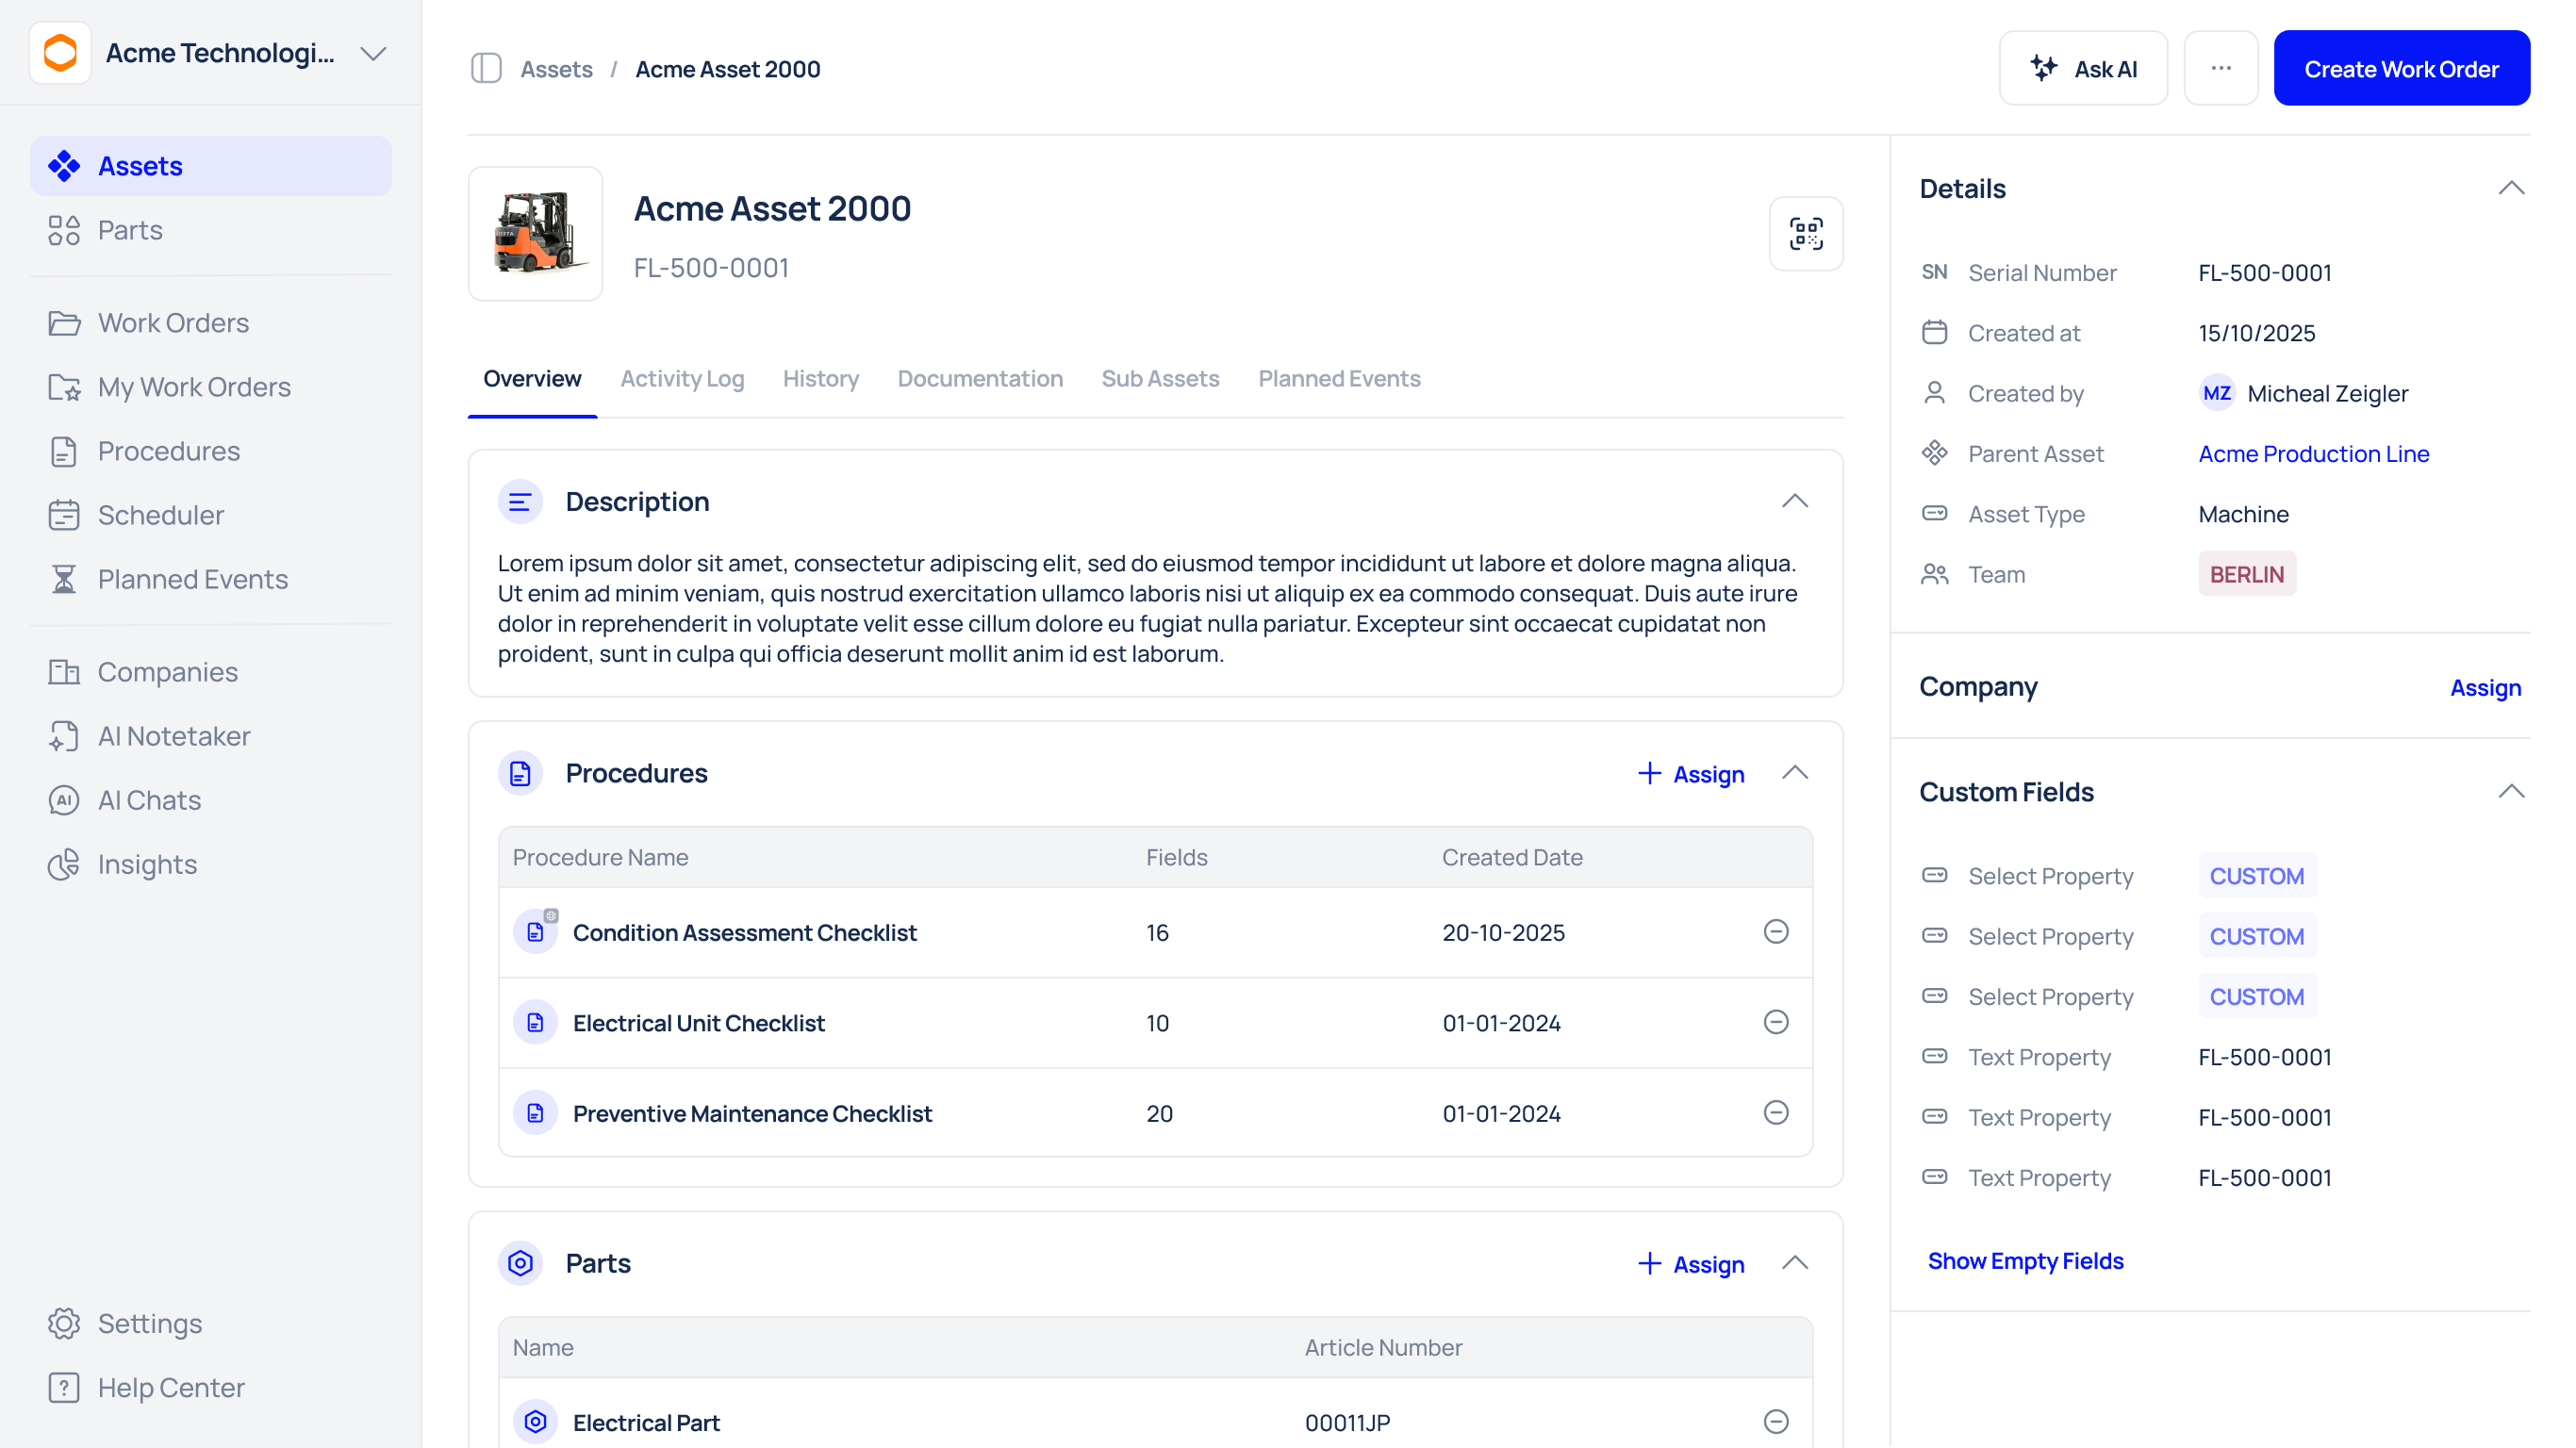The height and width of the screenshot is (1448, 2576).
Task: Collapse the Details panel
Action: 2510,188
